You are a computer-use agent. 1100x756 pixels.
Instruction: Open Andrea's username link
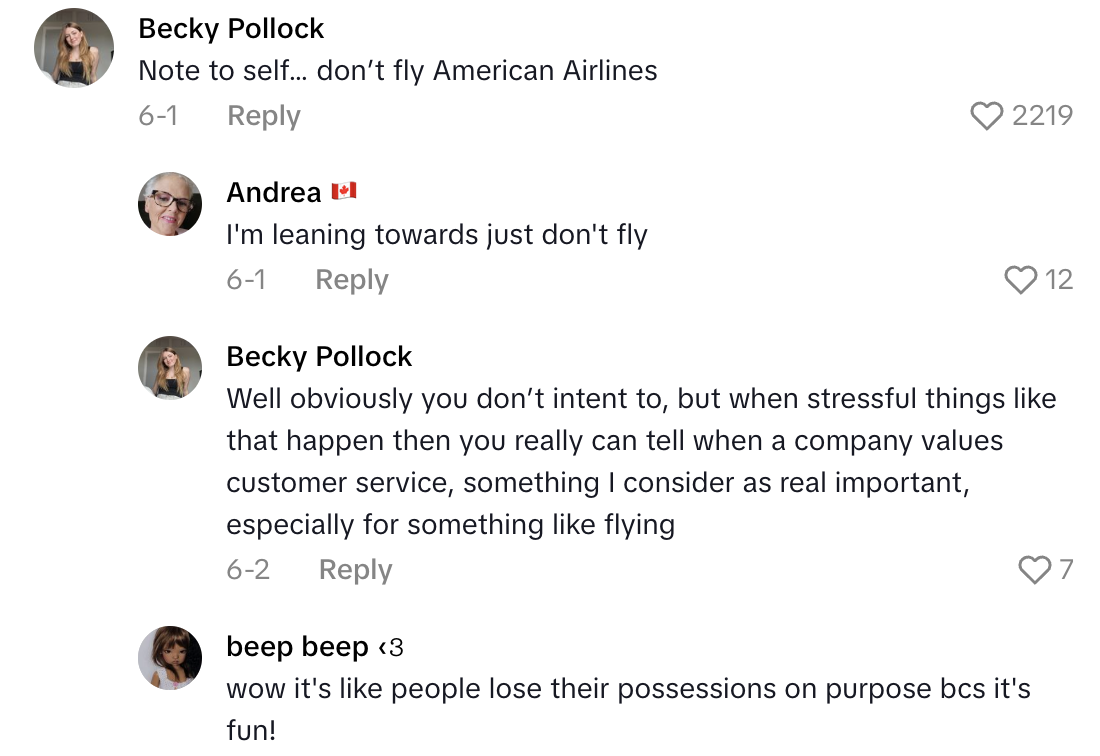[274, 192]
